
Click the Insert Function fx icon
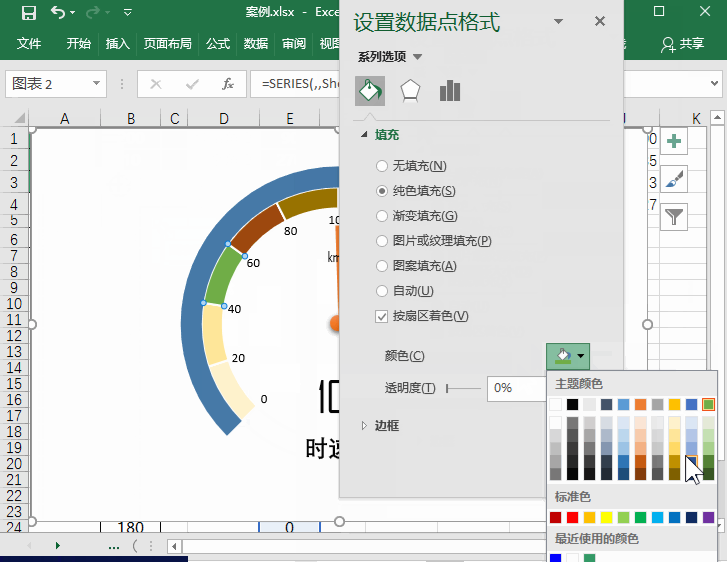tap(227, 84)
